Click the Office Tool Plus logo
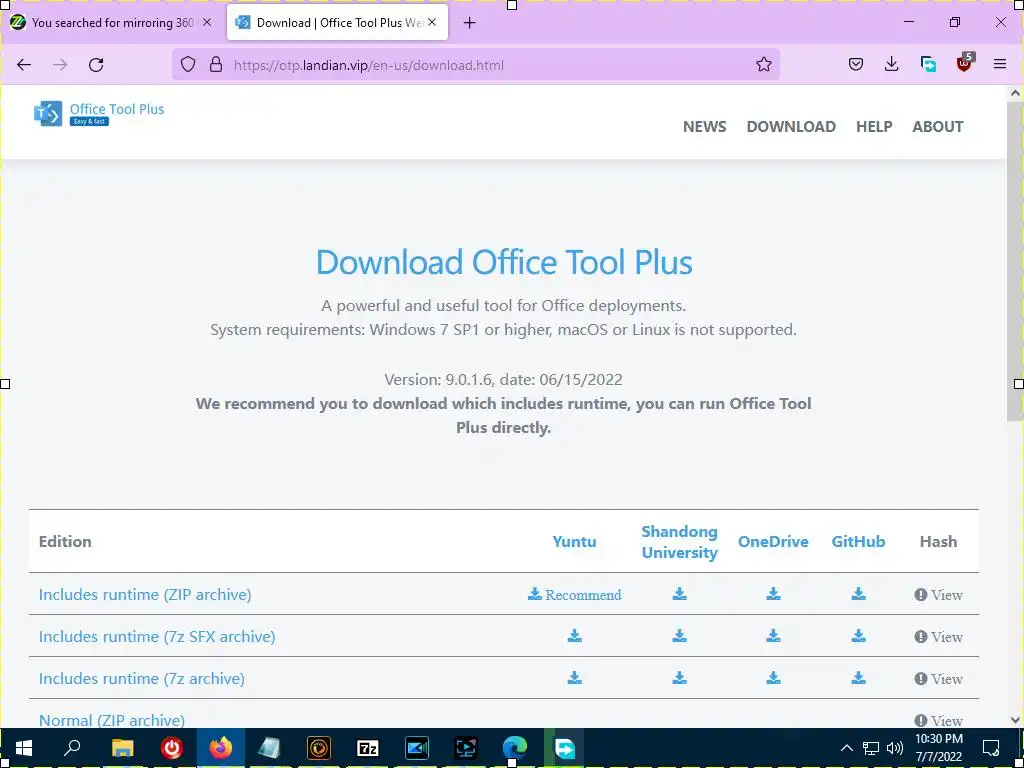The image size is (1024, 768). click(x=99, y=113)
